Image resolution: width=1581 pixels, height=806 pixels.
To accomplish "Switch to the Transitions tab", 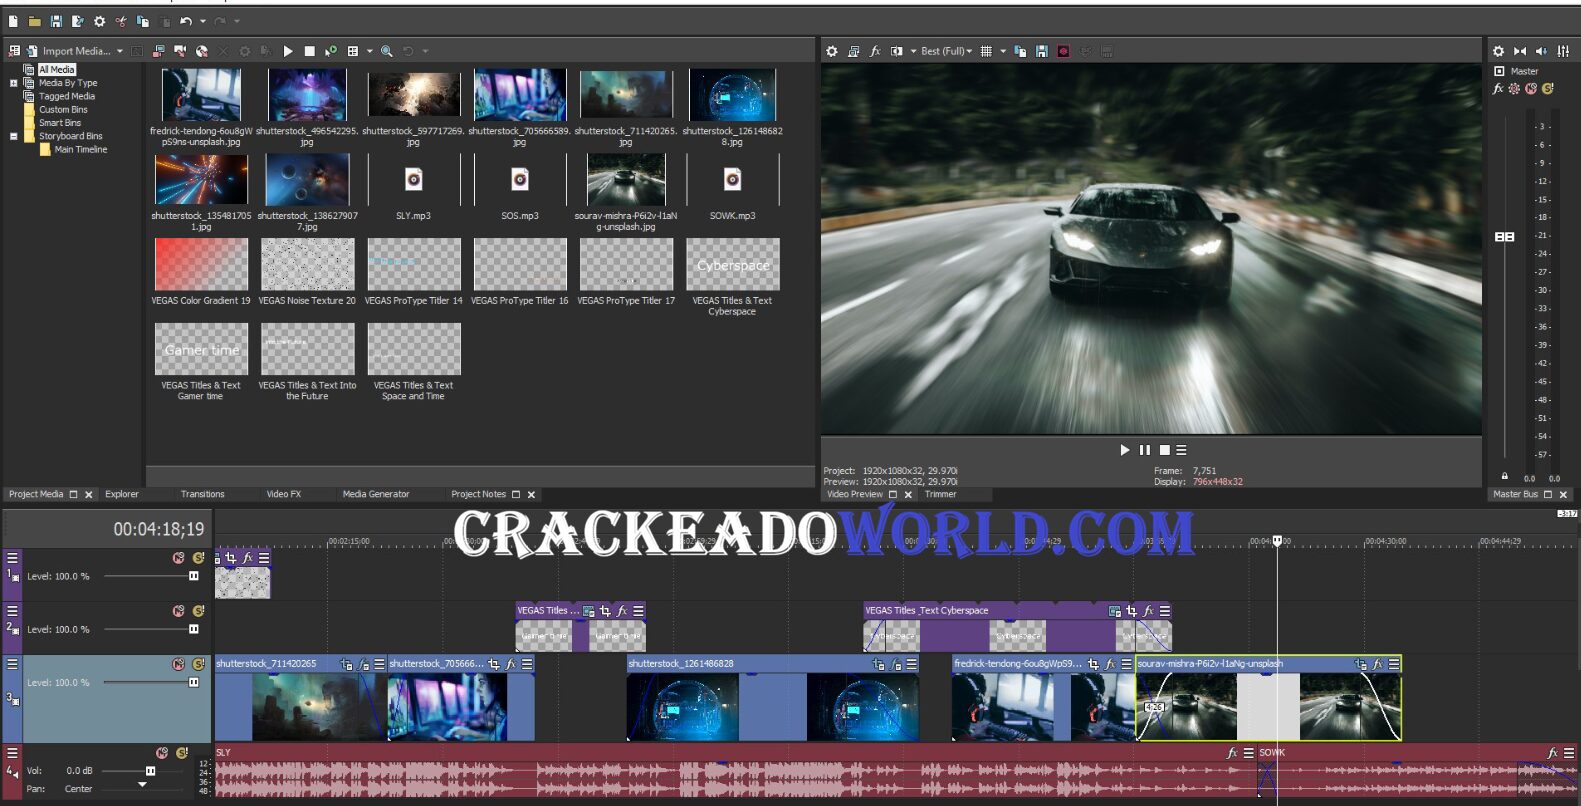I will coord(203,494).
